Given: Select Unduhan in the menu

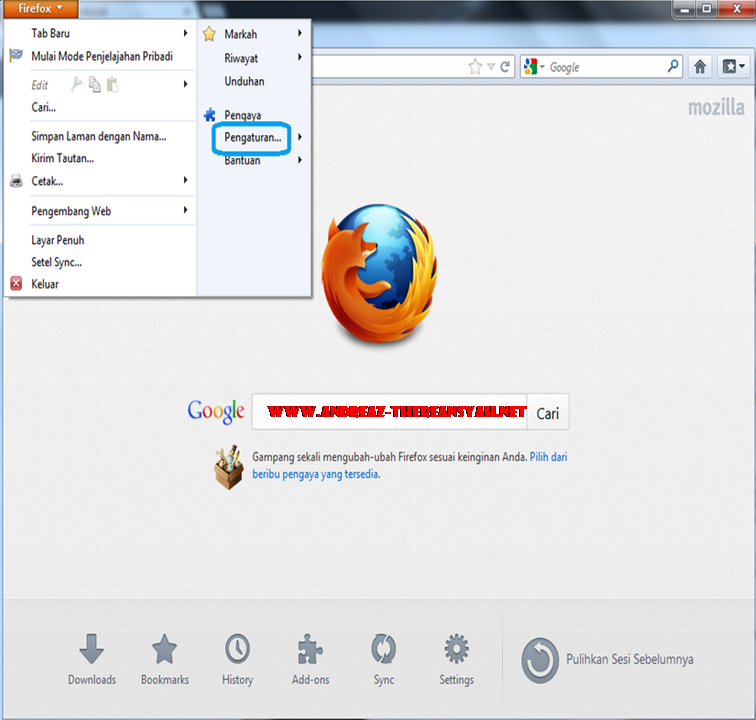Looking at the screenshot, I should tap(244, 81).
